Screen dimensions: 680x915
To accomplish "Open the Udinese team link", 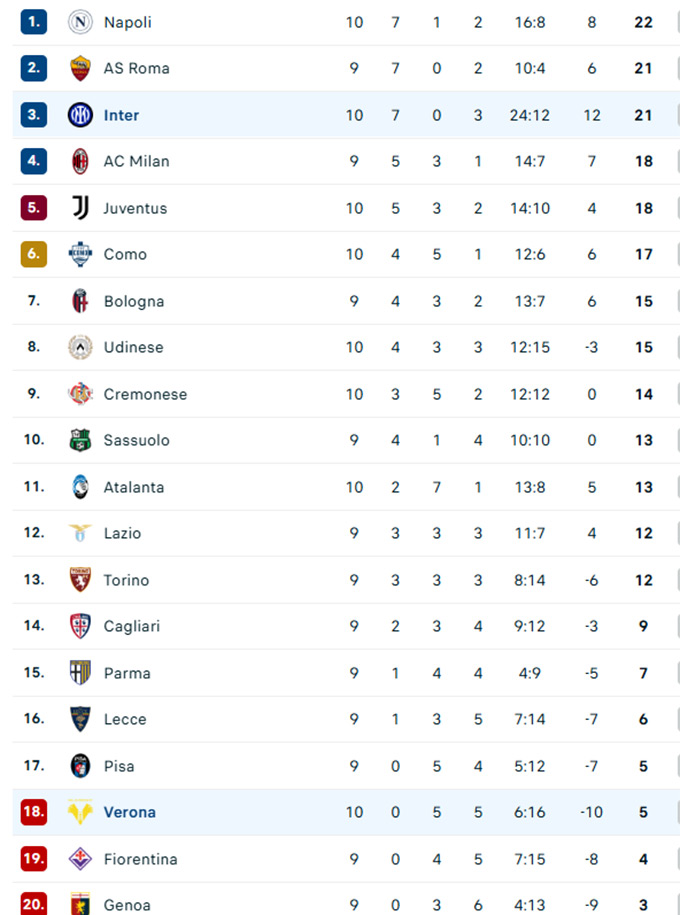I will click(x=133, y=347).
